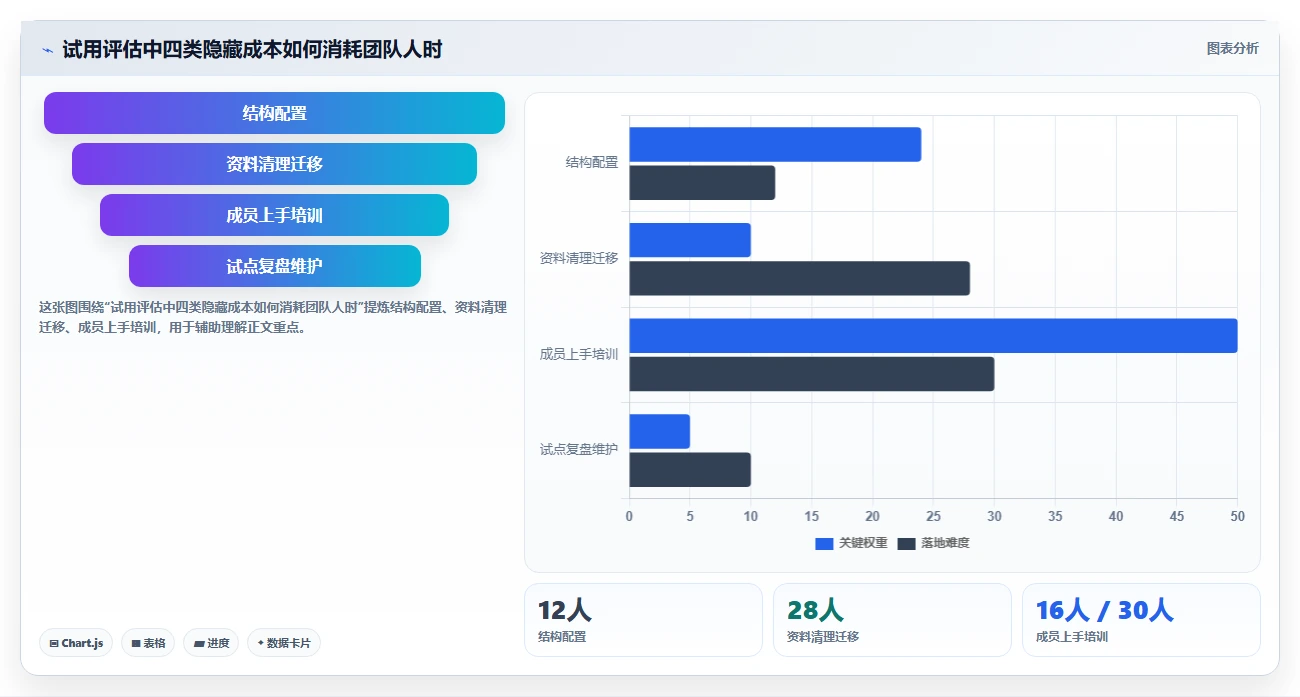Toggle the 落地难度 legend swatch
Image resolution: width=1300 pixels, height=697 pixels.
coord(906,543)
